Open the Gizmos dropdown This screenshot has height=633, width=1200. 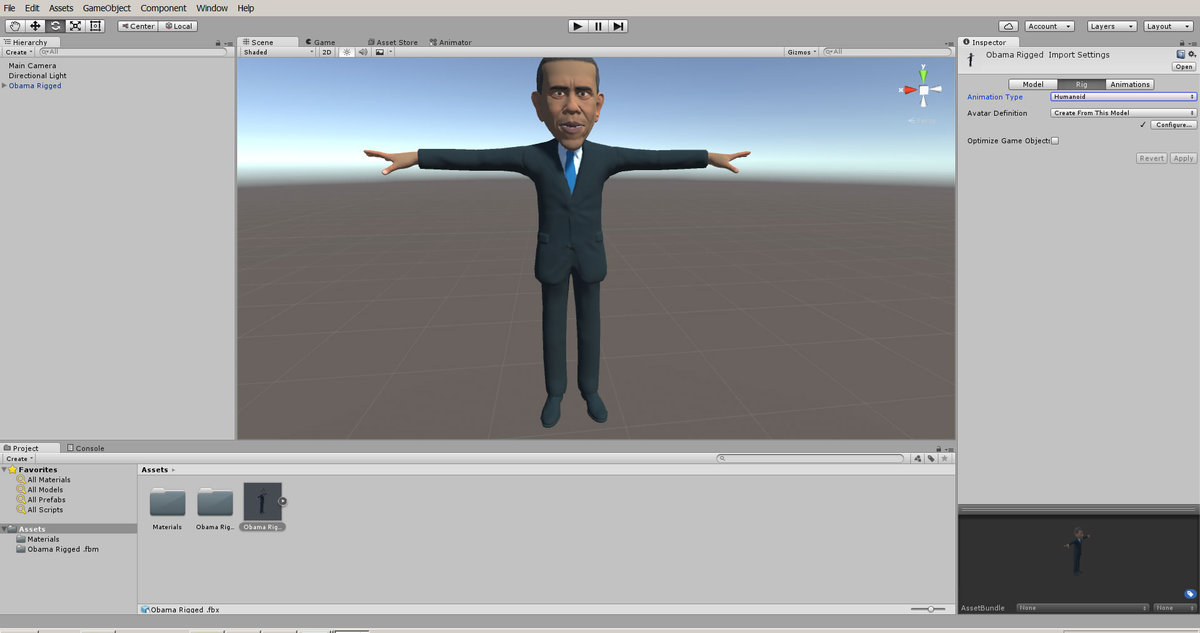coord(801,52)
